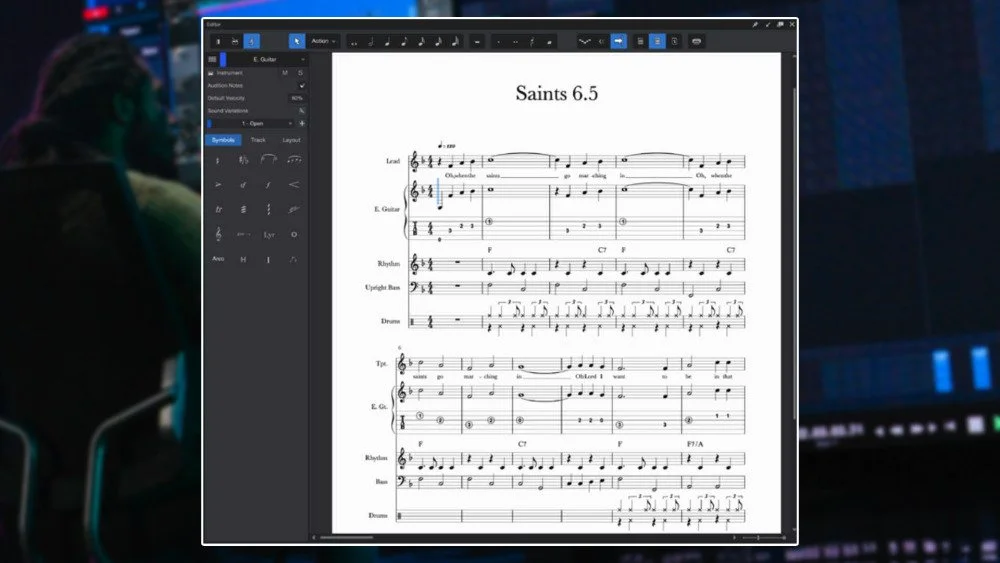Click the track list icon beside E. Guitar
1000x563 pixels.
pos(212,59)
